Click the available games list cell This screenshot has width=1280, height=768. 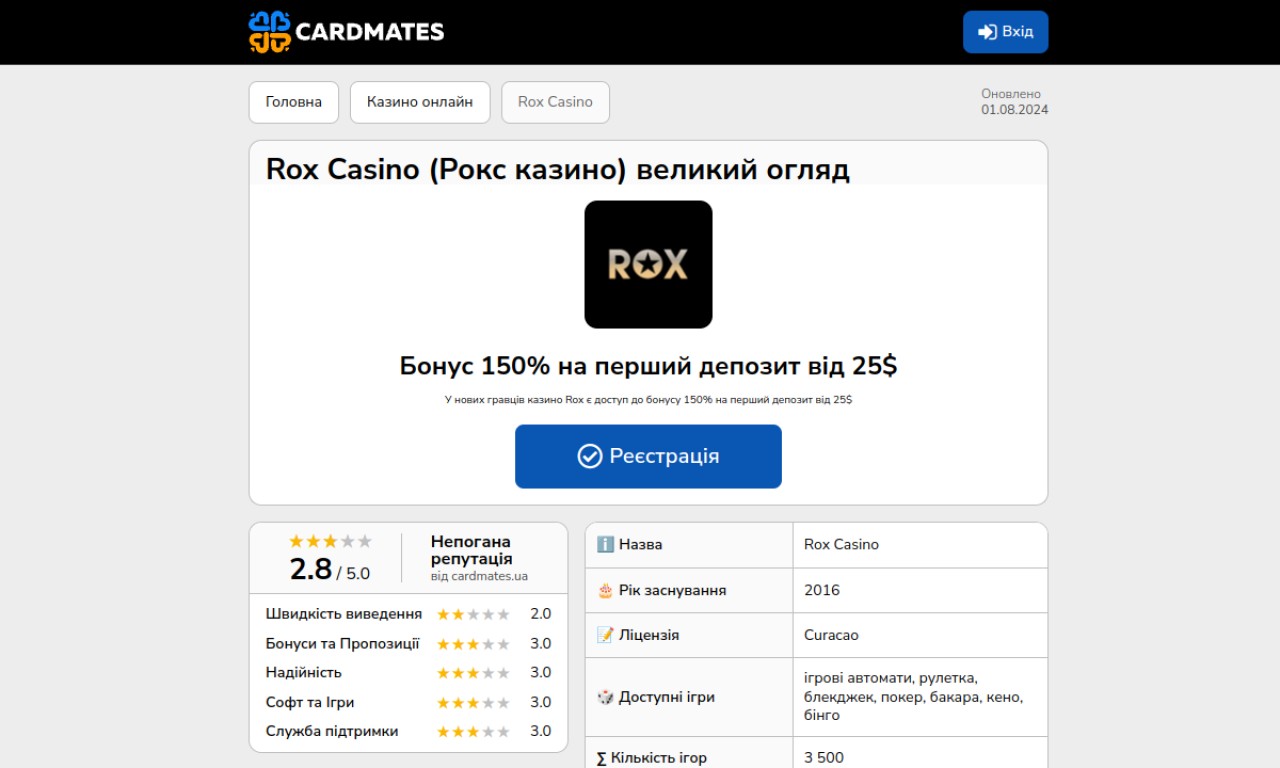coord(920,697)
